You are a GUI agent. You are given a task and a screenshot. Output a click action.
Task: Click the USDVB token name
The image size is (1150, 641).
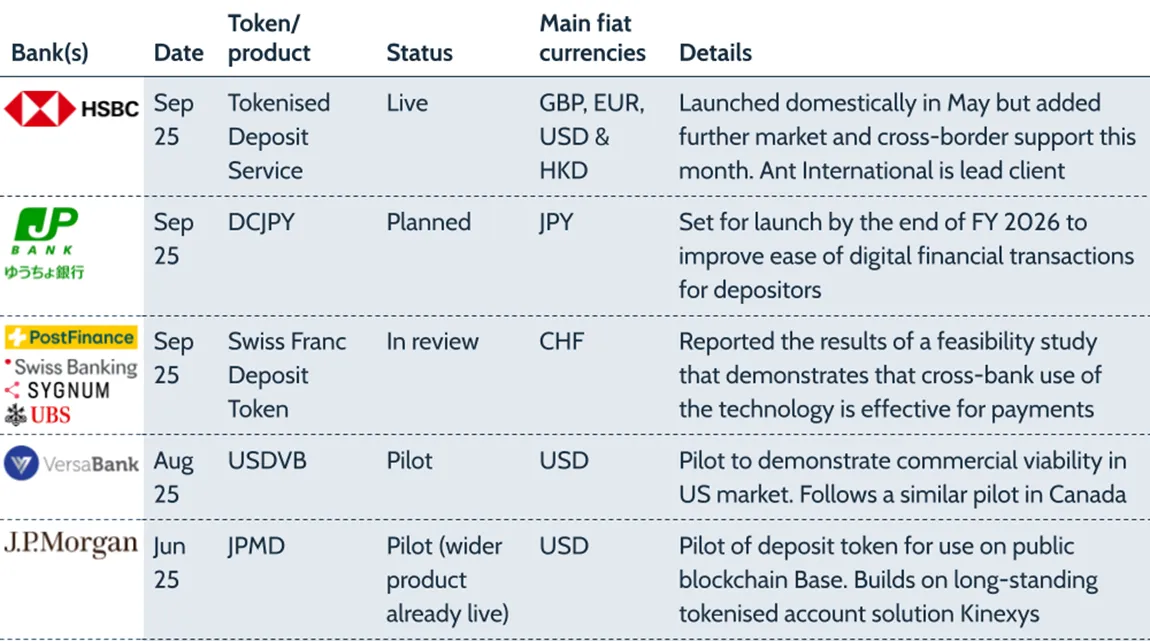267,461
